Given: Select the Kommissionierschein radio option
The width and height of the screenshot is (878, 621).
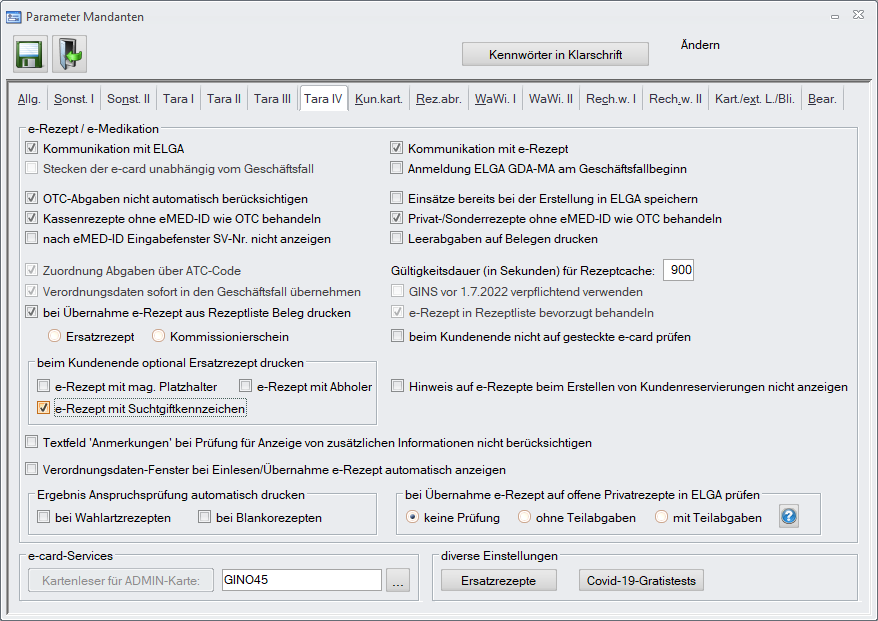Looking at the screenshot, I should (x=158, y=337).
